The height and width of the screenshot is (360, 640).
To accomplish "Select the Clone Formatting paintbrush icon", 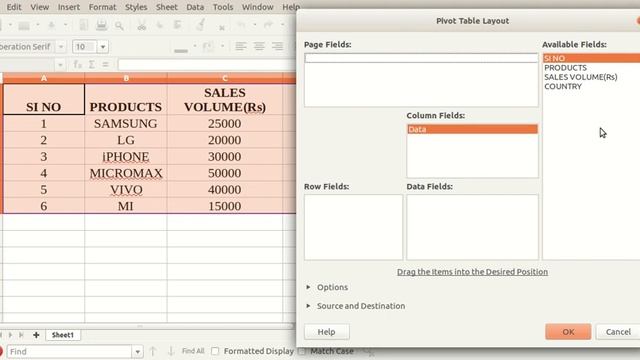I will (x=200, y=25).
